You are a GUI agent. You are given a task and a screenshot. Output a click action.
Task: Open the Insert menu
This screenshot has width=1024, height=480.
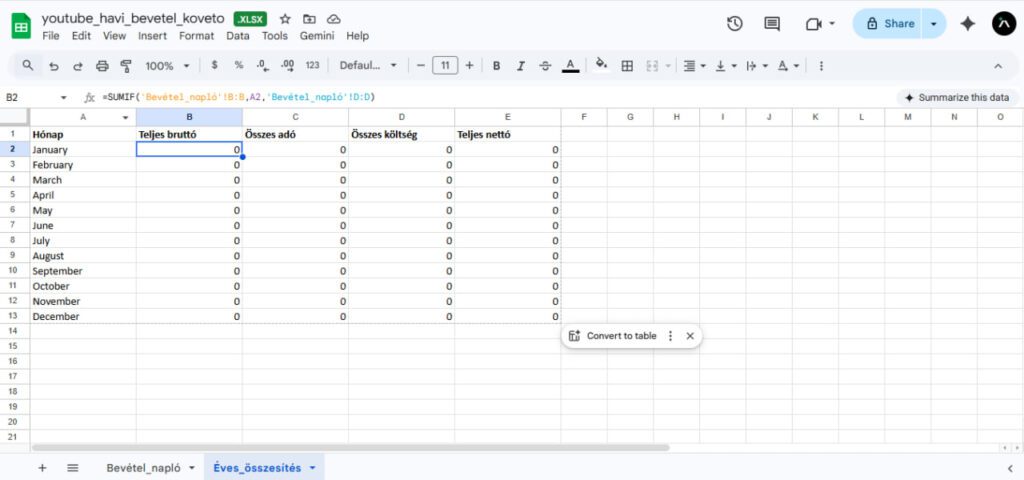point(152,36)
